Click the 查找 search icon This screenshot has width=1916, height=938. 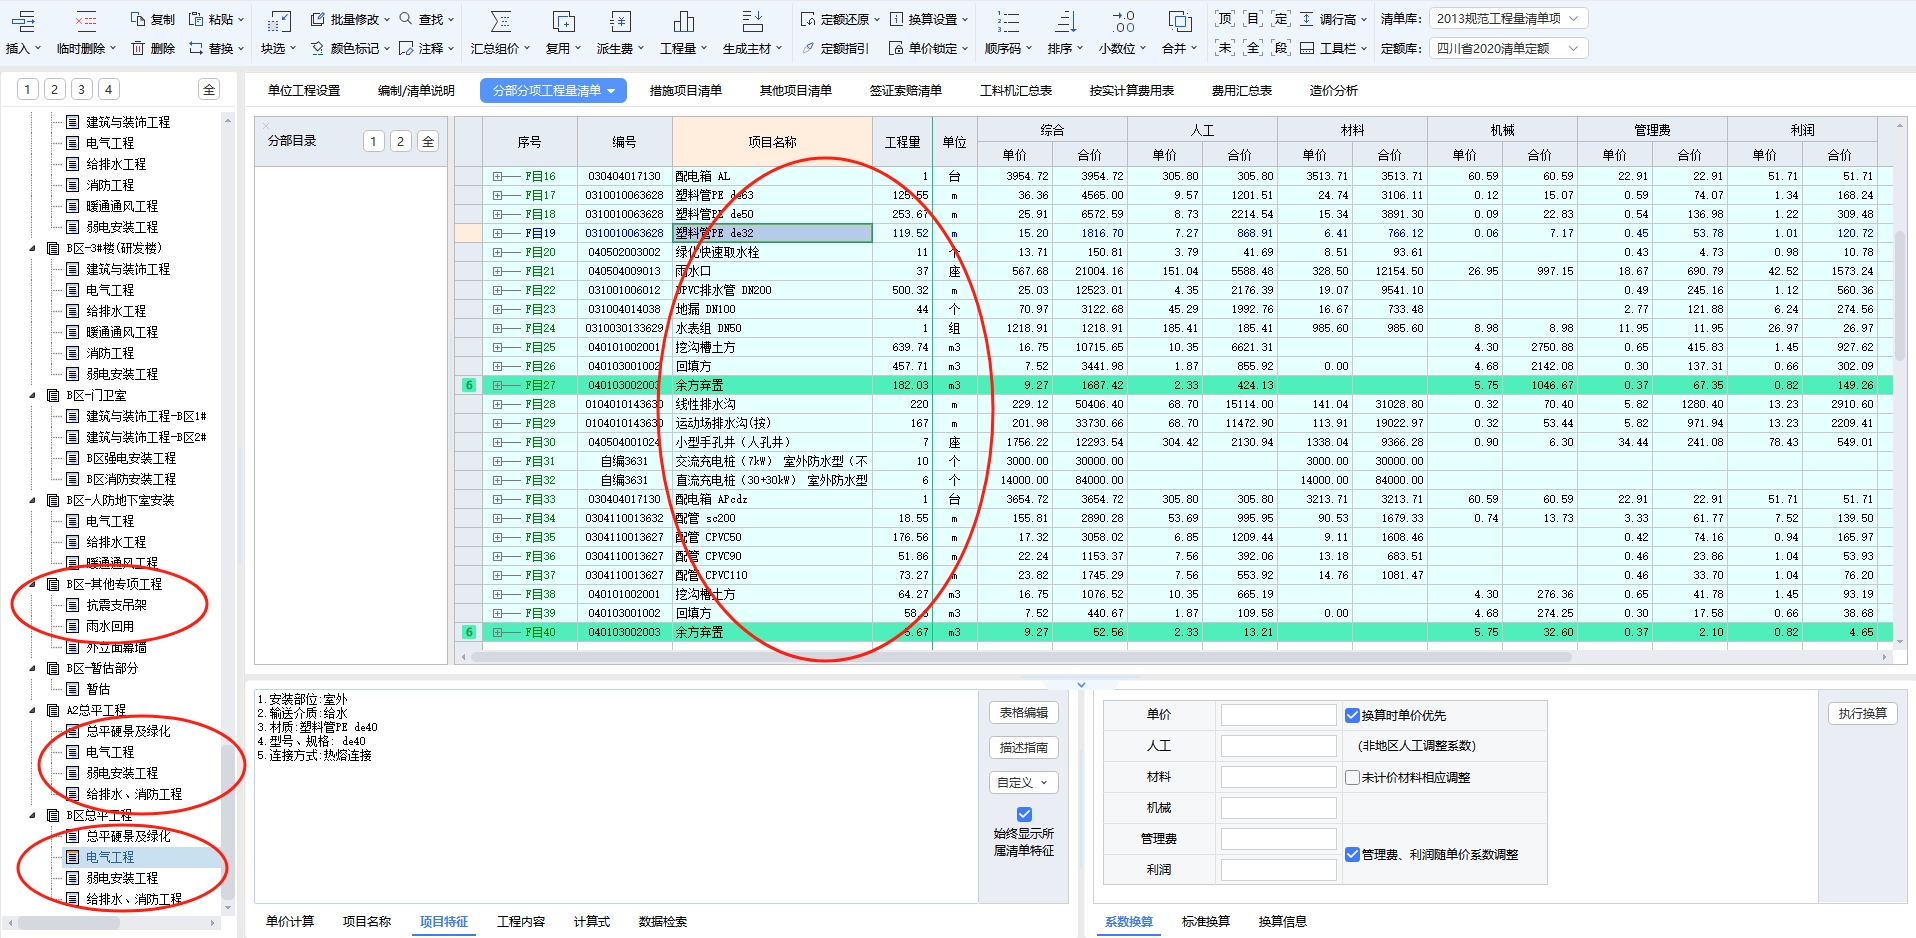click(406, 19)
